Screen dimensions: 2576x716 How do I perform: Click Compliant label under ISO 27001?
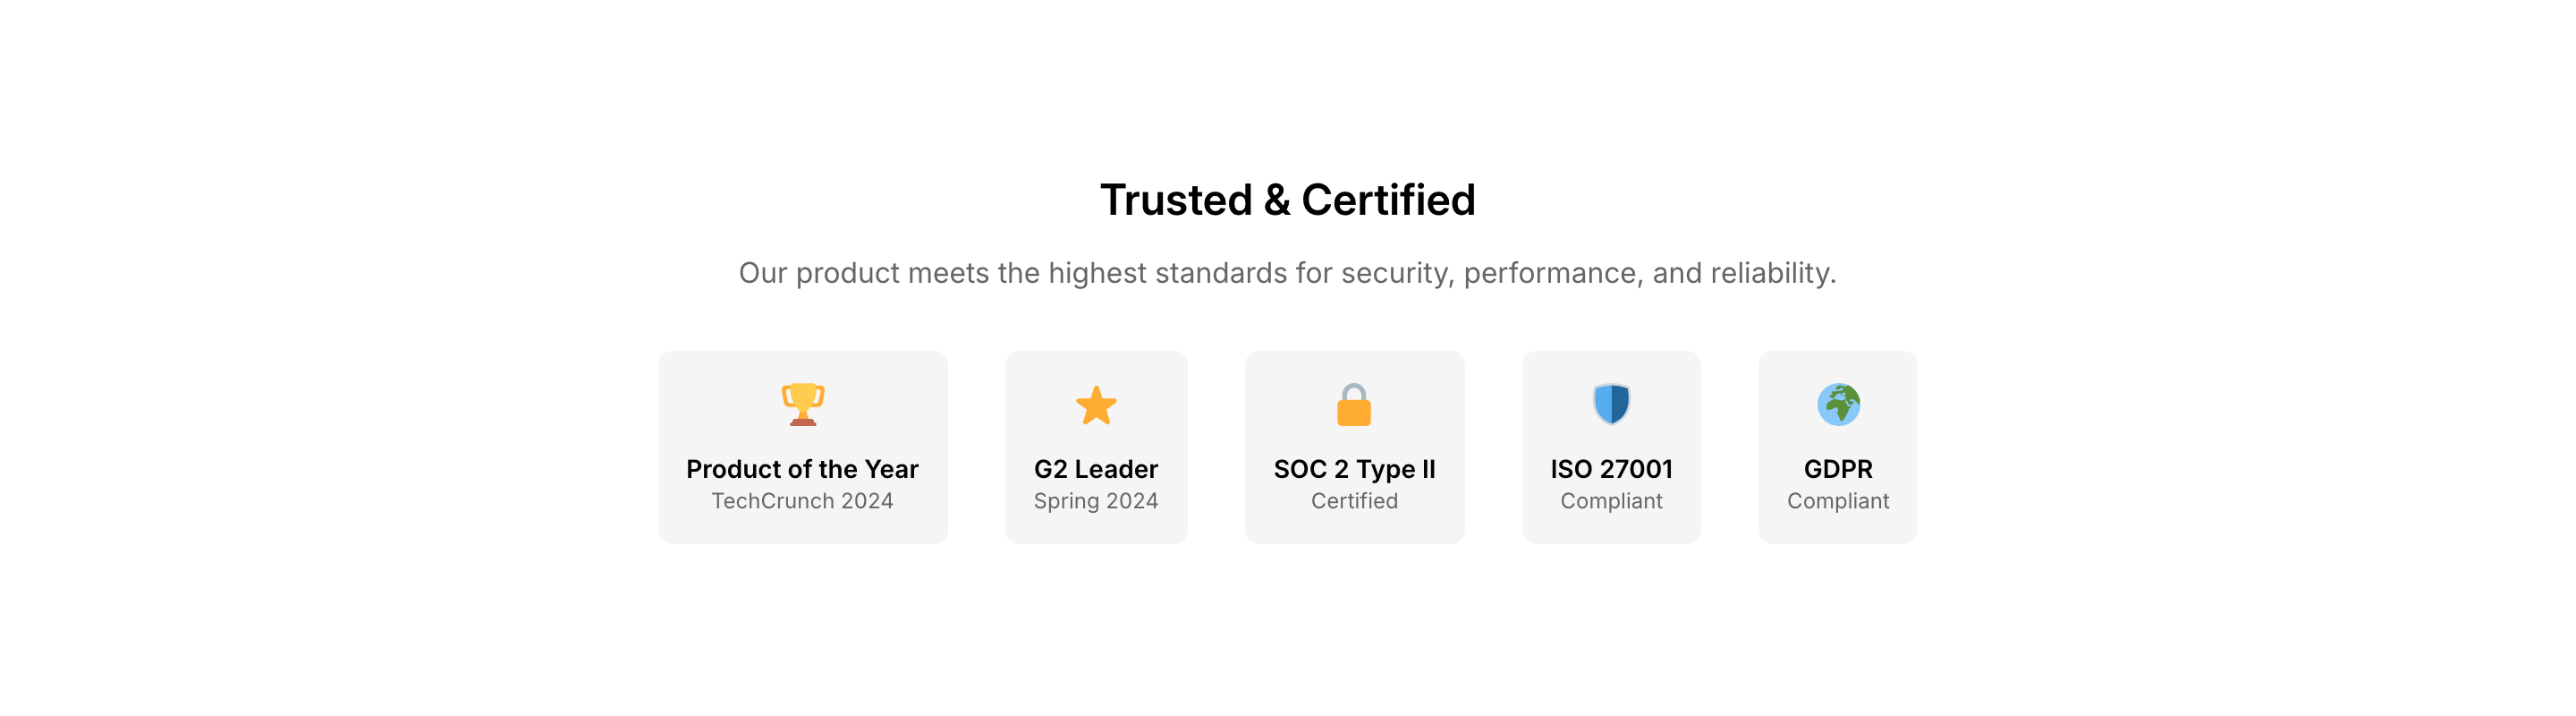tap(1611, 501)
